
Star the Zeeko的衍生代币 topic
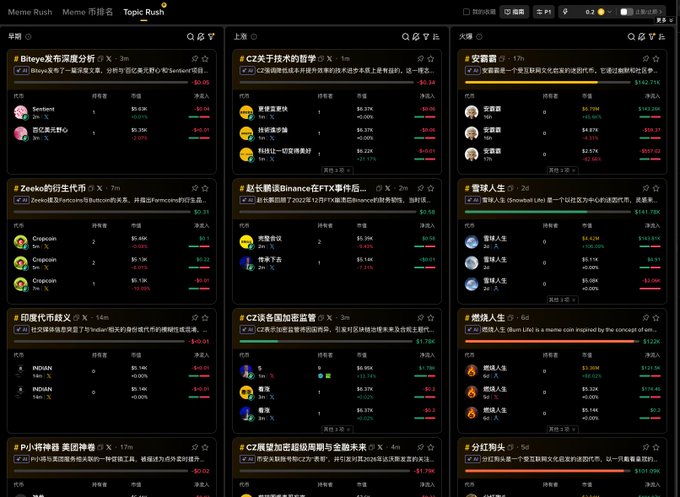point(205,188)
